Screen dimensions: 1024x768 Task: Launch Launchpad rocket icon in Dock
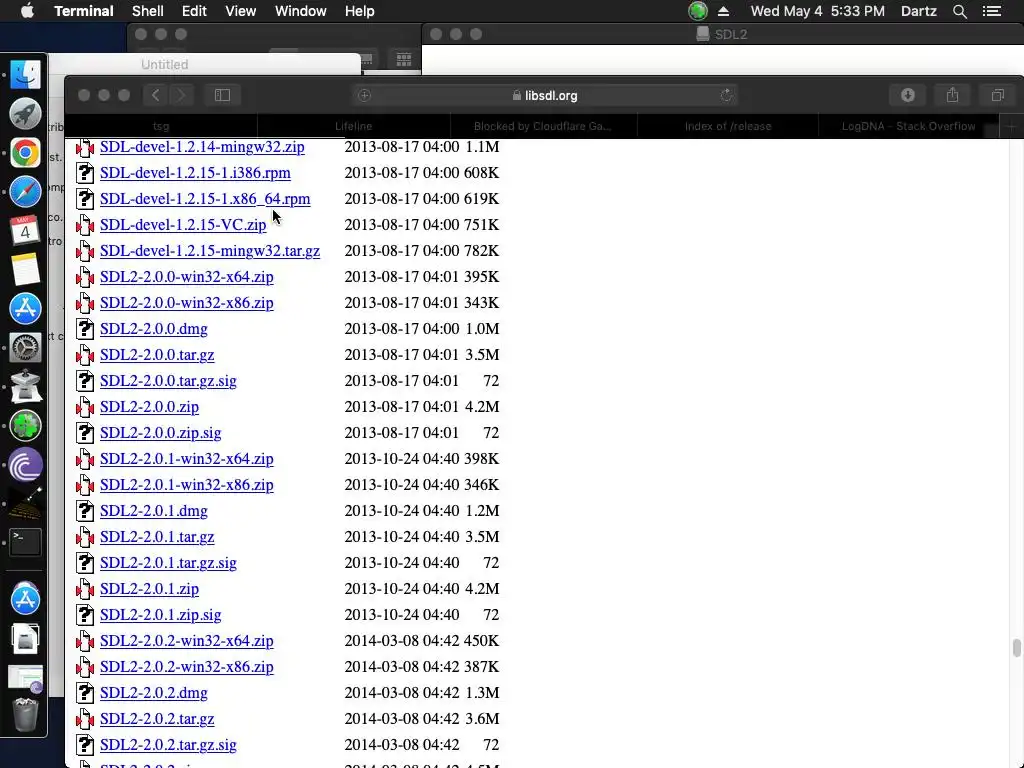[x=25, y=114]
